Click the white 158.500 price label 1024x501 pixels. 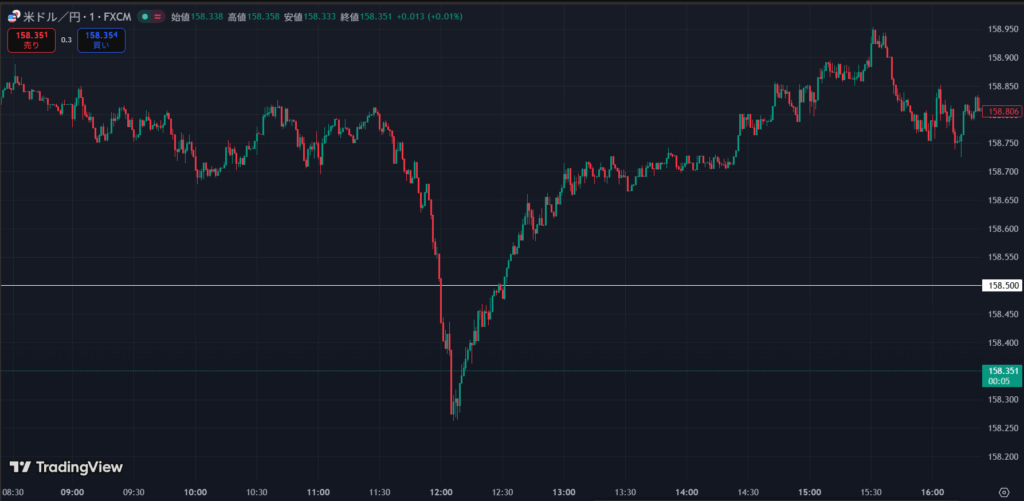pyautogui.click(x=1002, y=286)
